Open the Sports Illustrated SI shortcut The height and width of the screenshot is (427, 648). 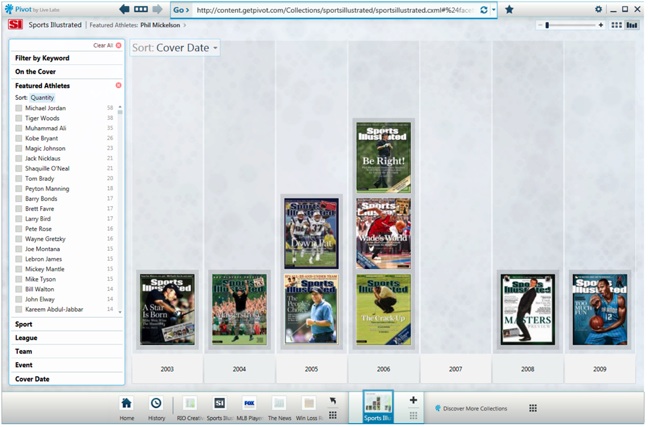pos(219,408)
